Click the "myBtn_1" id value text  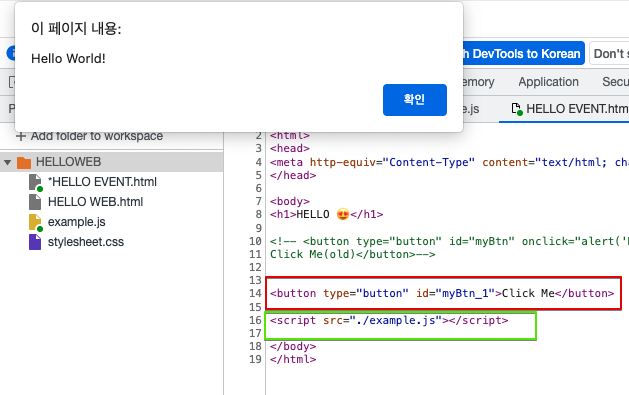pos(465,293)
